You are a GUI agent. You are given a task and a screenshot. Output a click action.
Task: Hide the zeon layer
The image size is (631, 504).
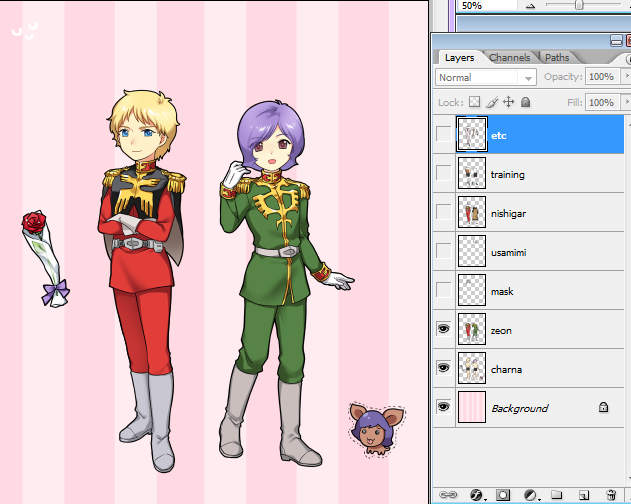tap(443, 329)
